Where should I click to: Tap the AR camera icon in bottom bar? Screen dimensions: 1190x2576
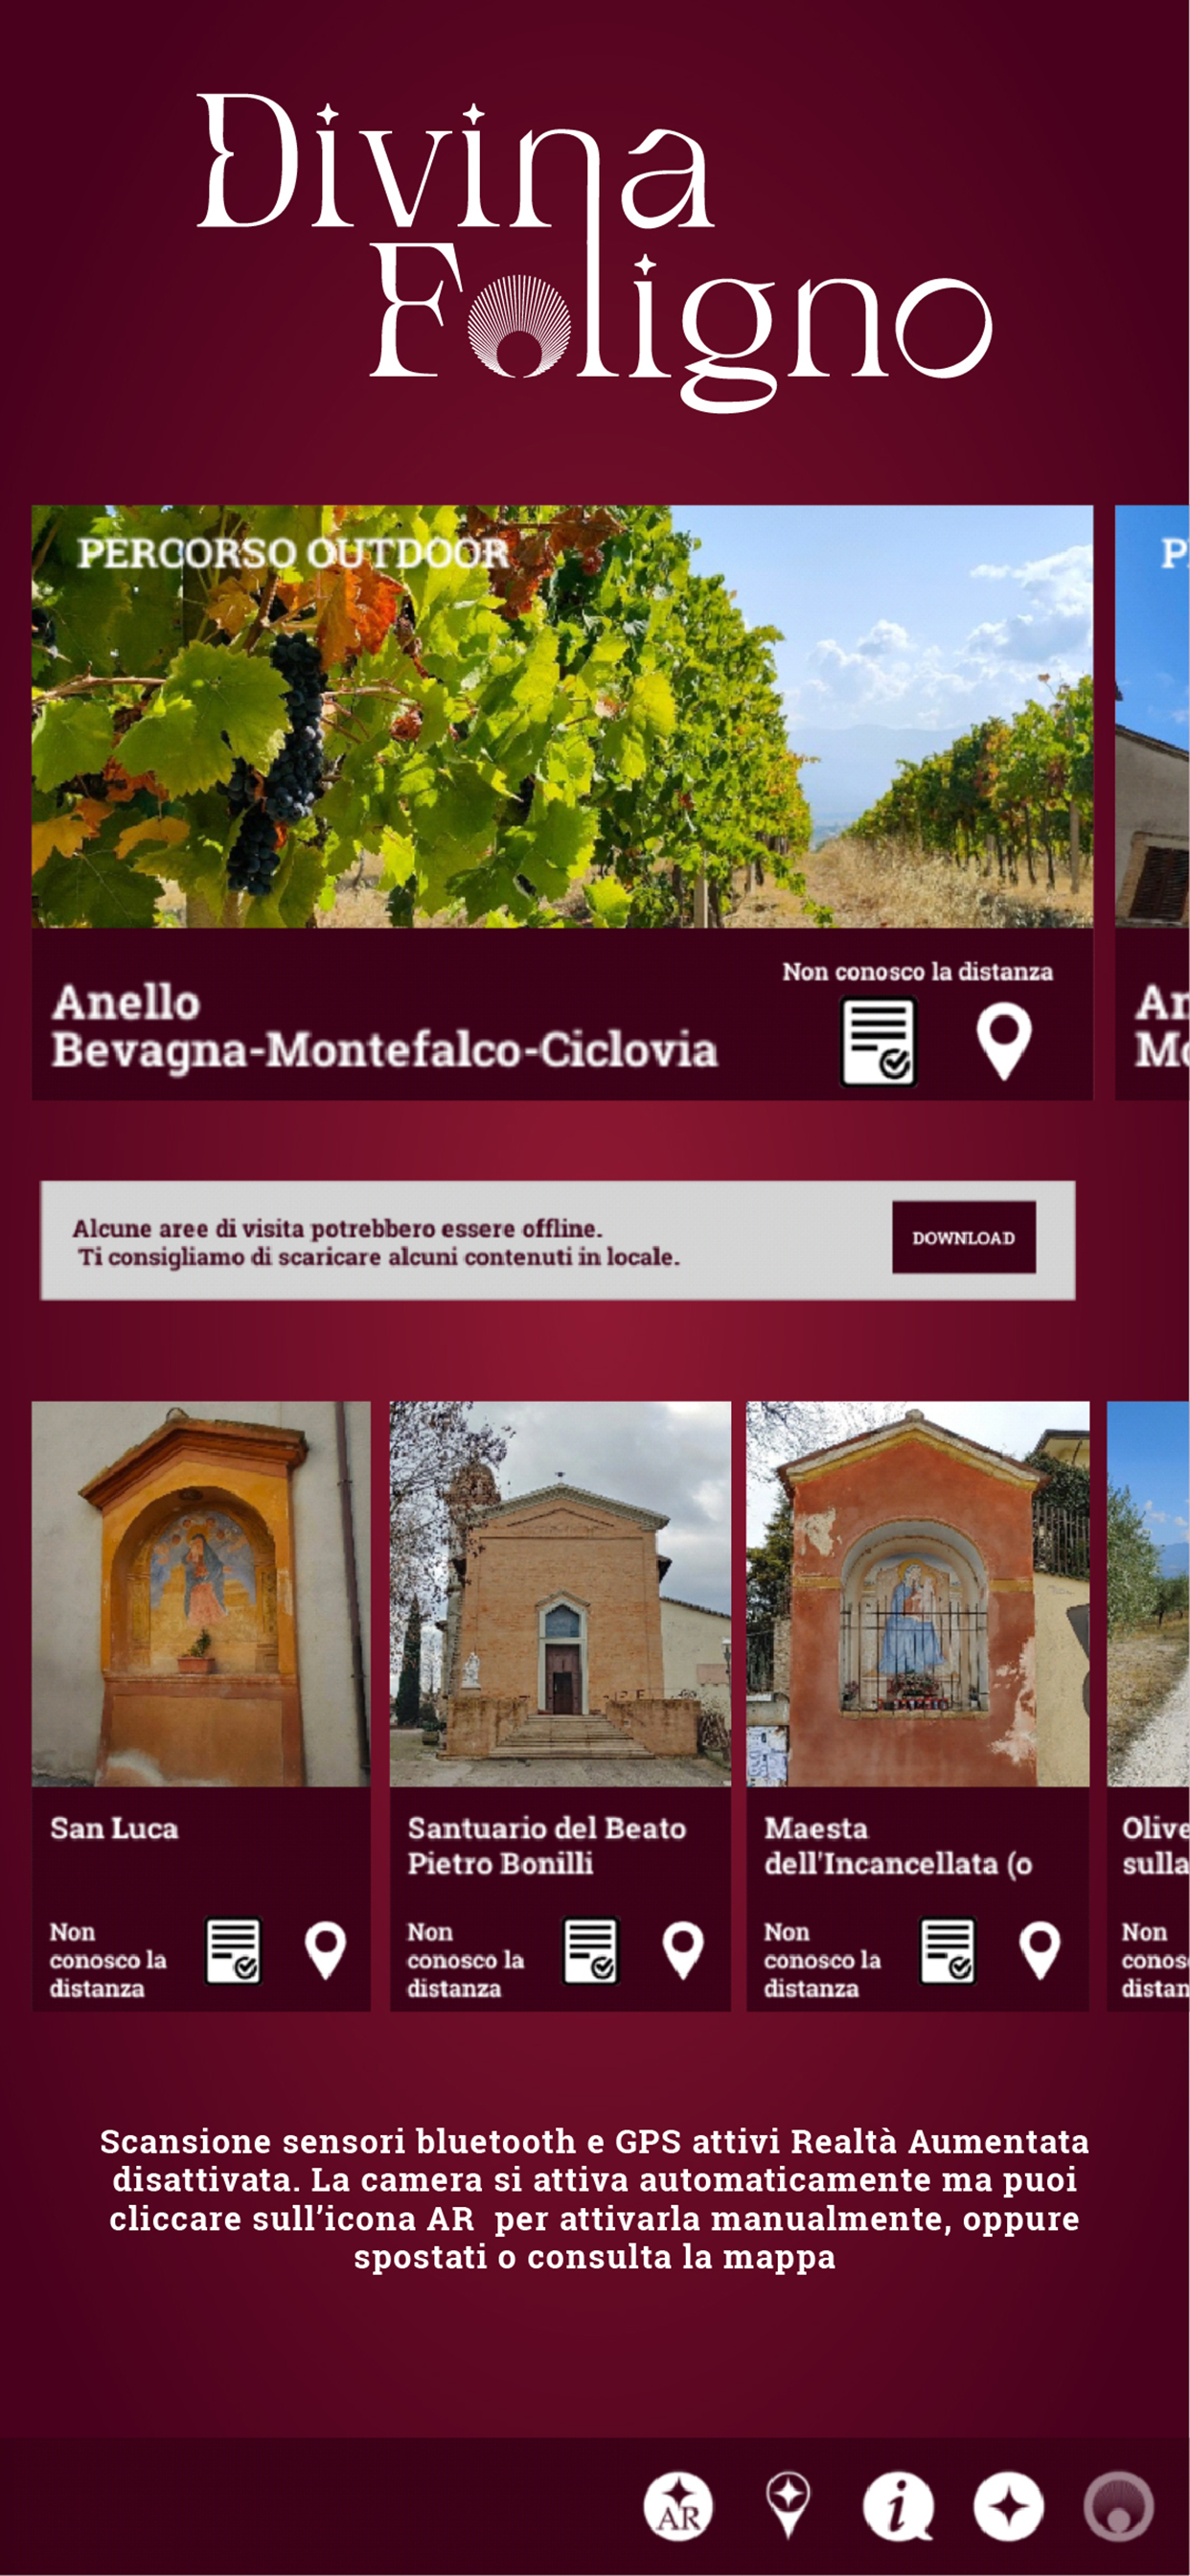coord(678,2506)
